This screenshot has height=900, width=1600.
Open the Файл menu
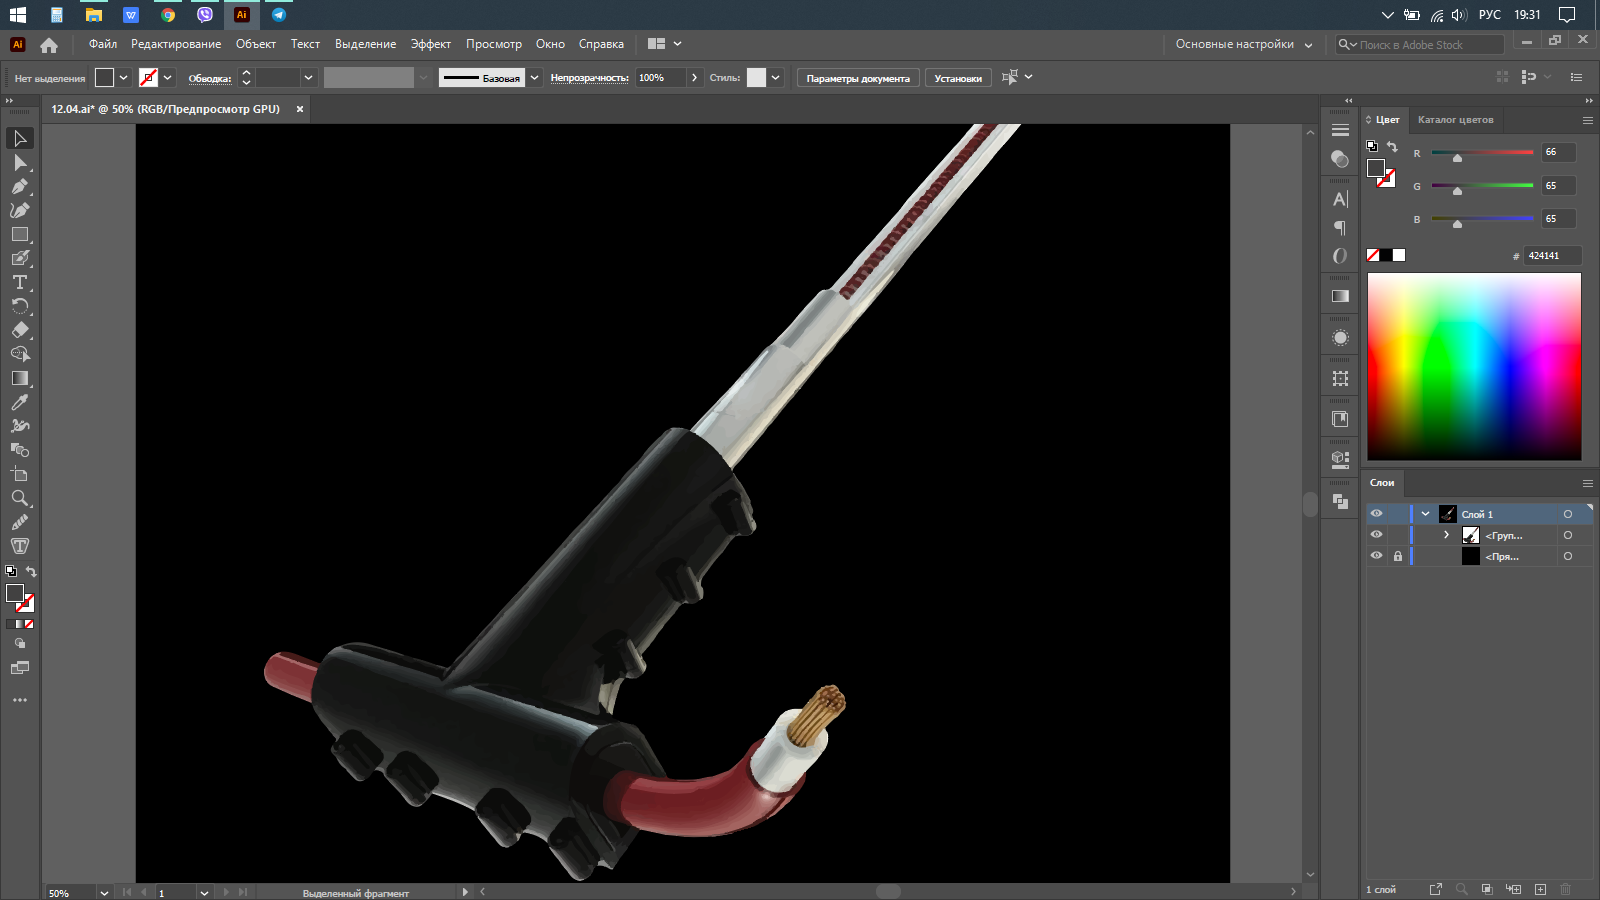coord(103,44)
